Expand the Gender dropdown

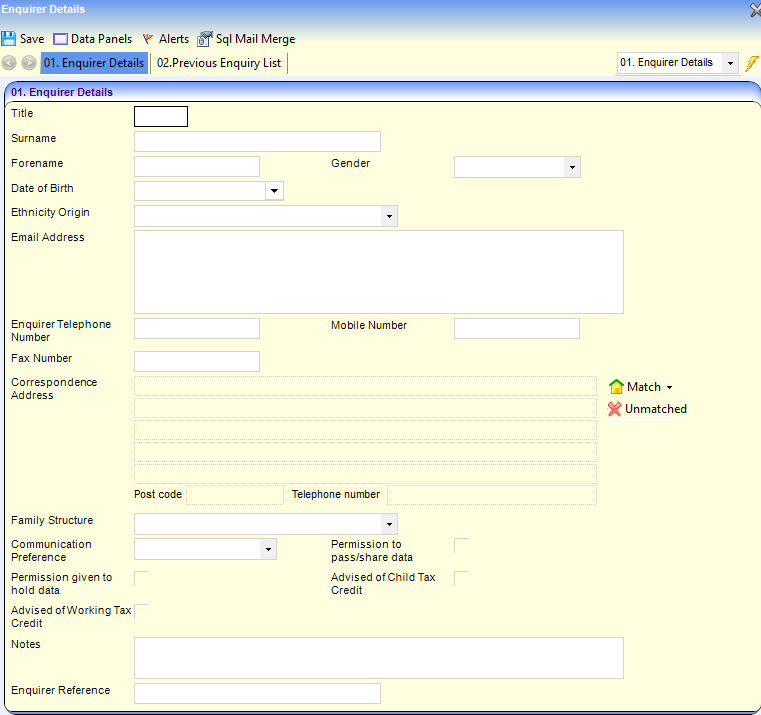(x=571, y=168)
